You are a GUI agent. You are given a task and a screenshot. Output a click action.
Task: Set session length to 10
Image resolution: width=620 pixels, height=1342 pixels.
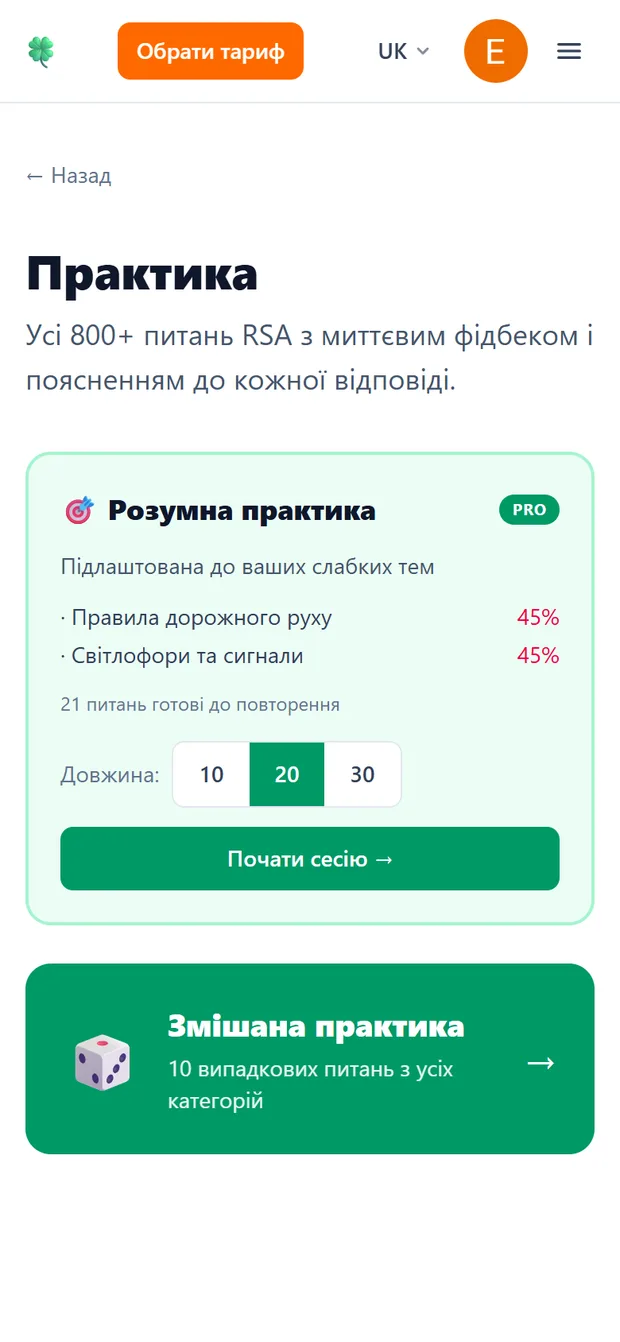211,774
